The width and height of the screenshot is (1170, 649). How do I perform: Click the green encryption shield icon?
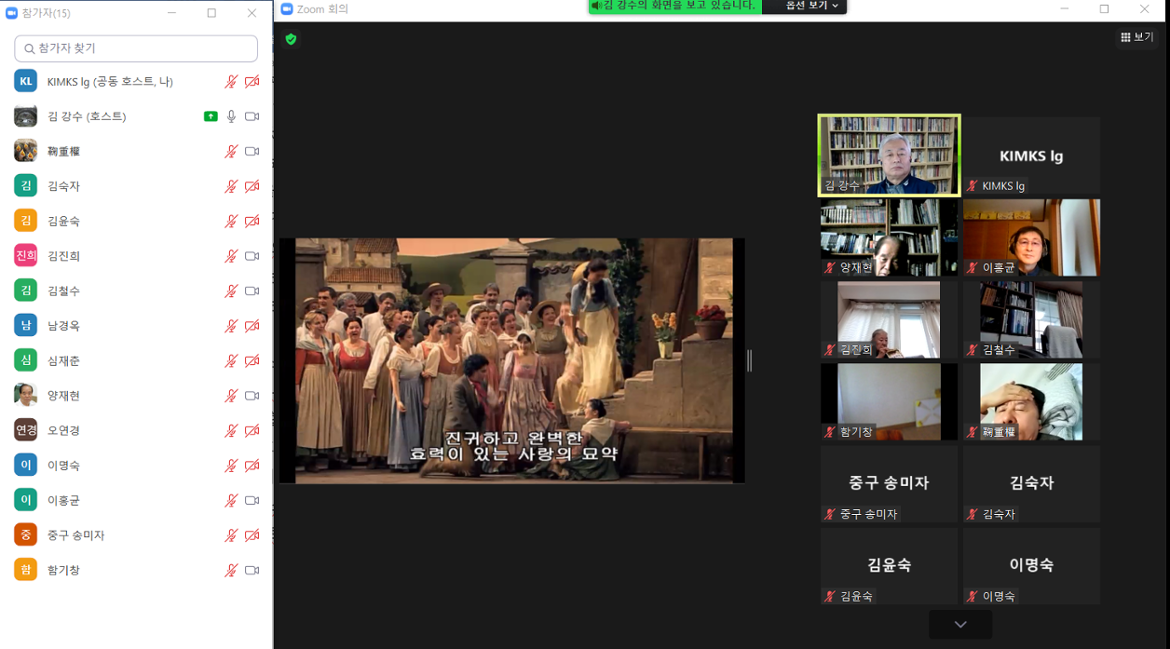(291, 39)
